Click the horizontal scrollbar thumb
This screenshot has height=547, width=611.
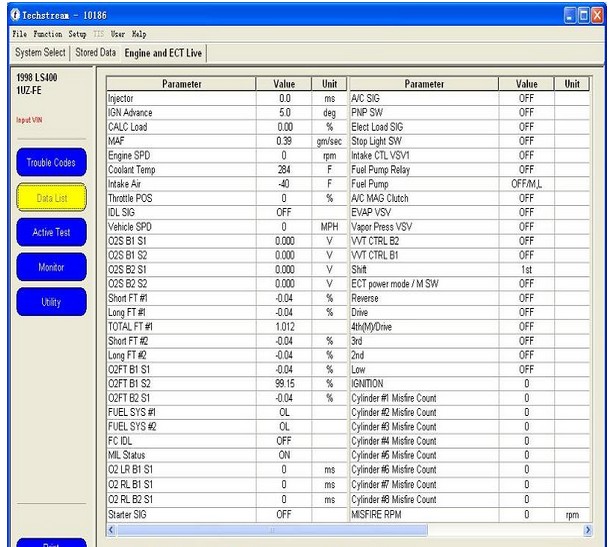tap(272, 530)
